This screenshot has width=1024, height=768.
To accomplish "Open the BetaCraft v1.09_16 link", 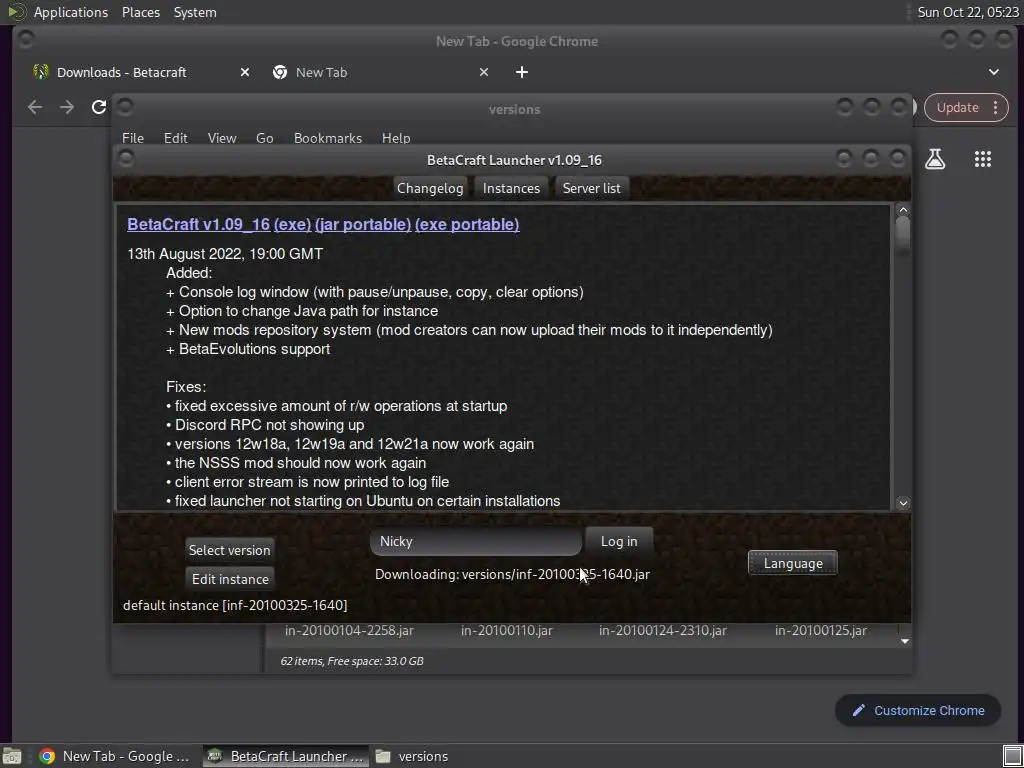I will point(199,224).
